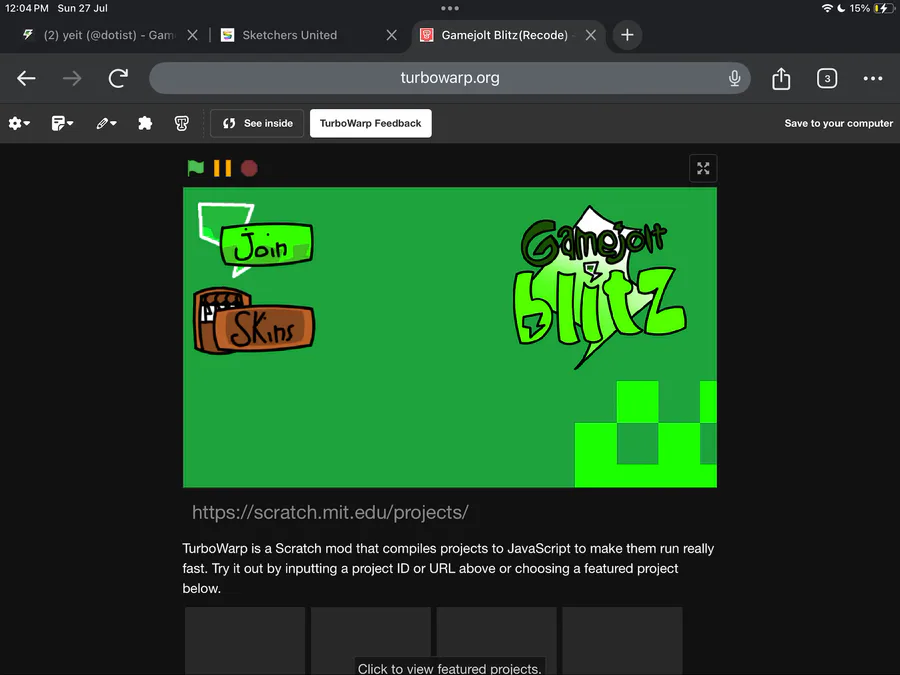The width and height of the screenshot is (900, 675).
Task: Click Save to your computer
Action: click(x=839, y=123)
